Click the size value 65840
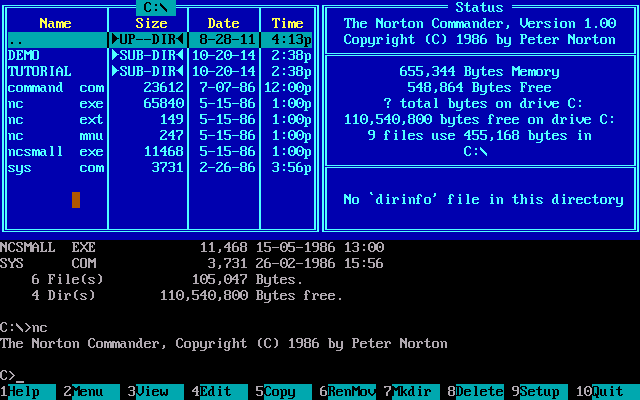The image size is (640, 400). pos(164,104)
